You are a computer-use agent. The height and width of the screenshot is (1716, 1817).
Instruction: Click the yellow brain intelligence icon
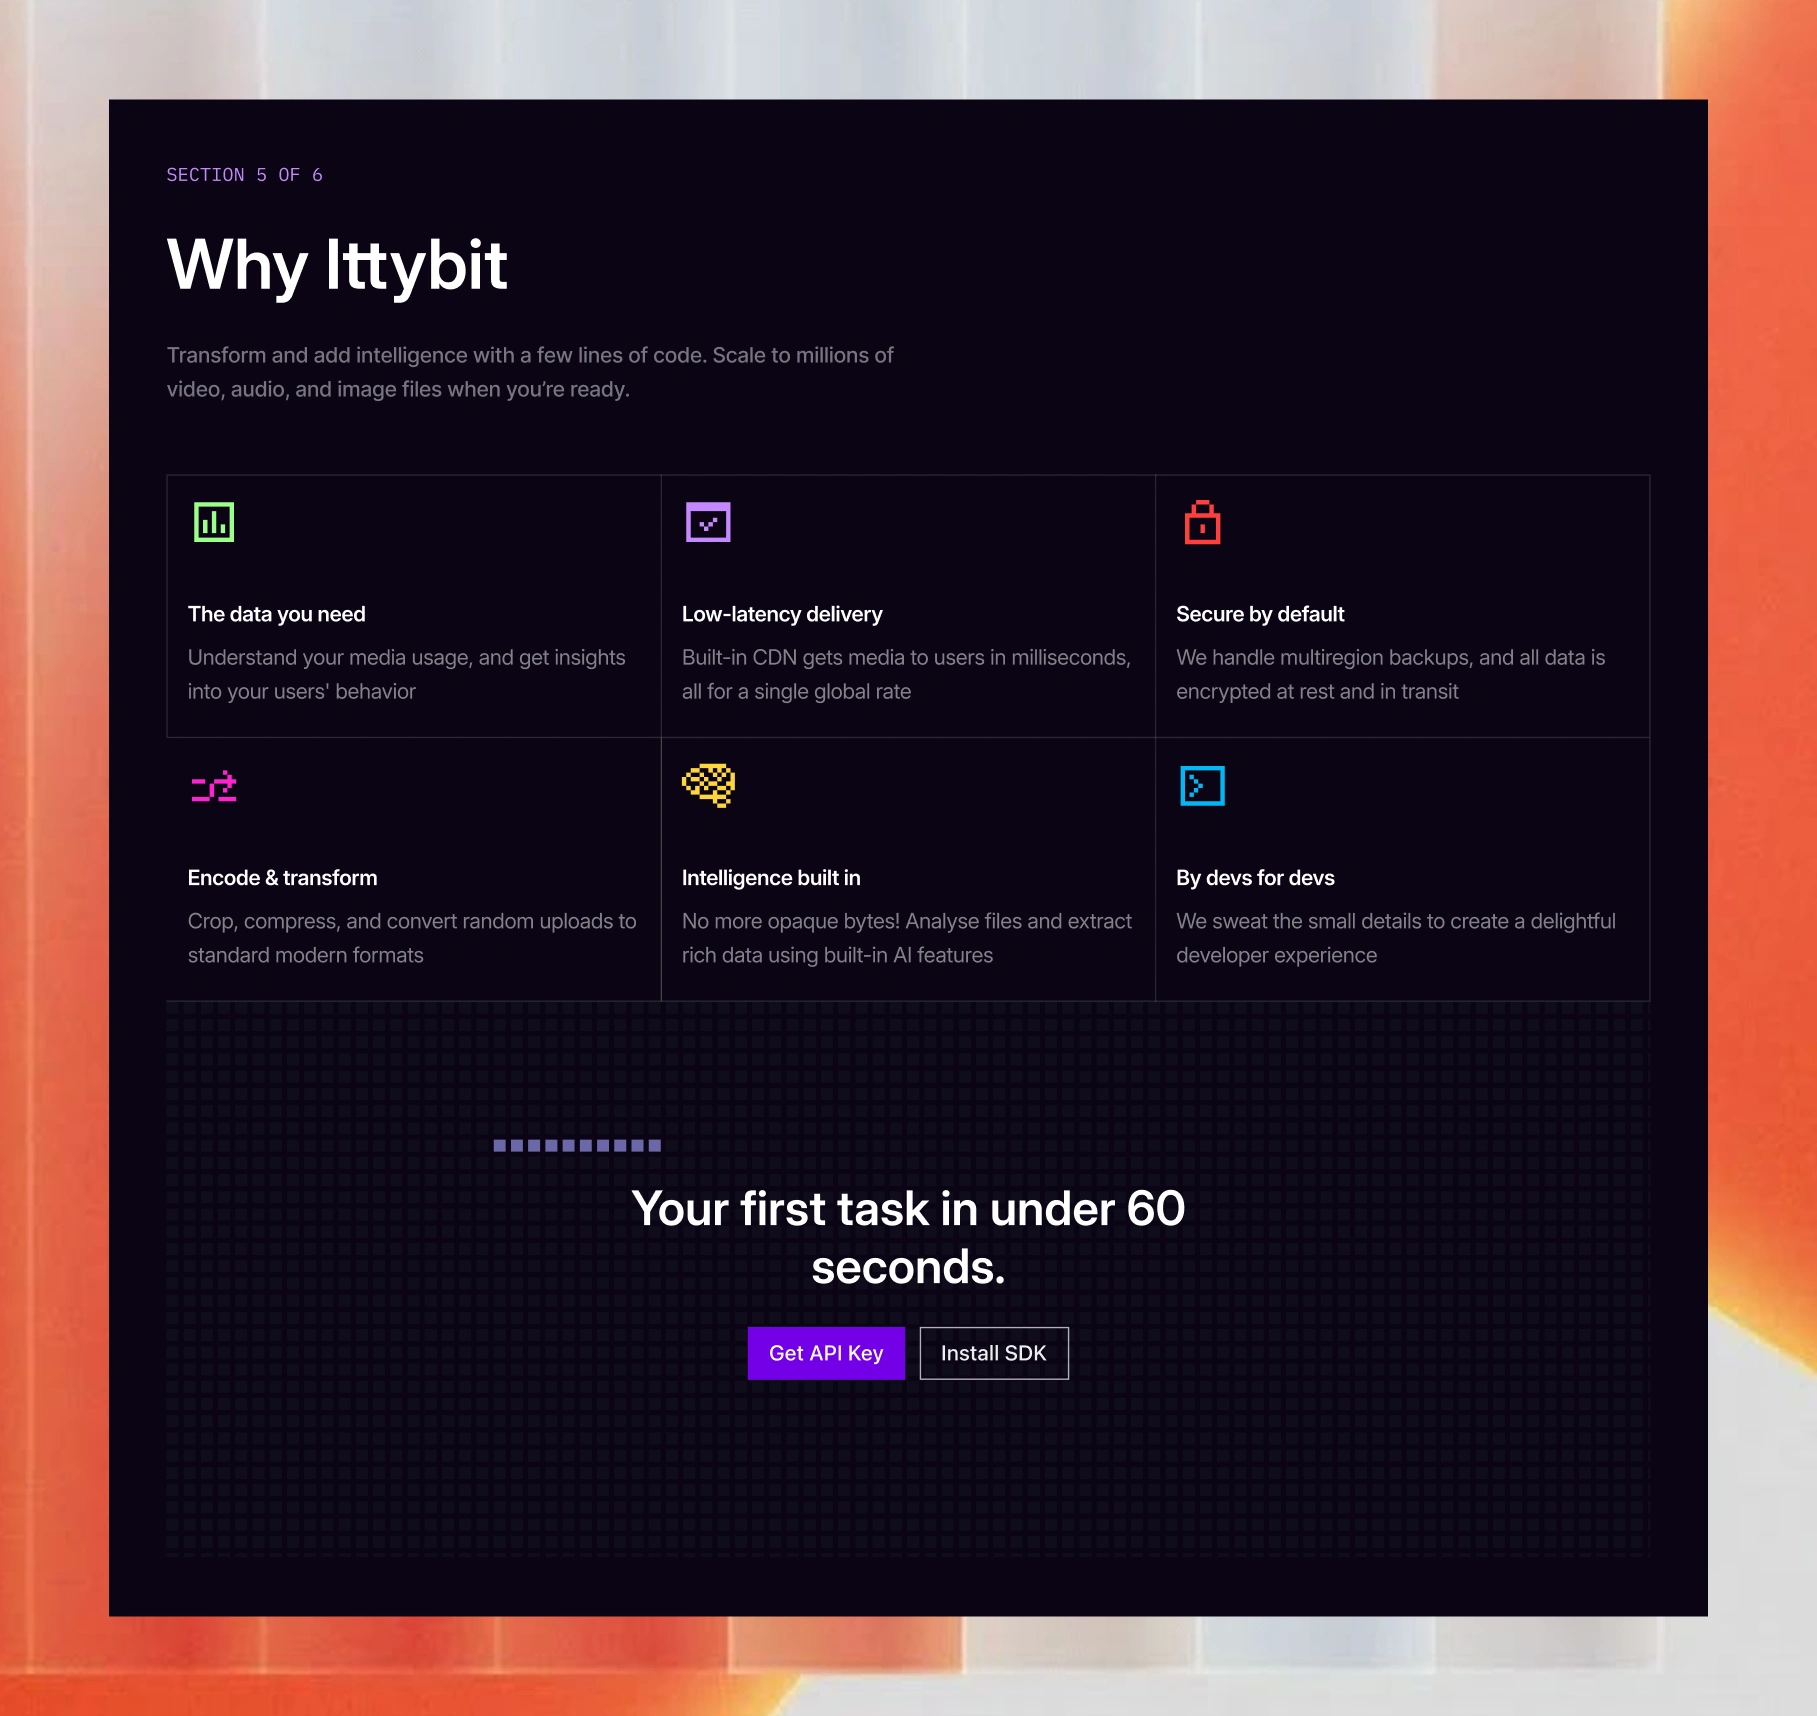coord(708,785)
